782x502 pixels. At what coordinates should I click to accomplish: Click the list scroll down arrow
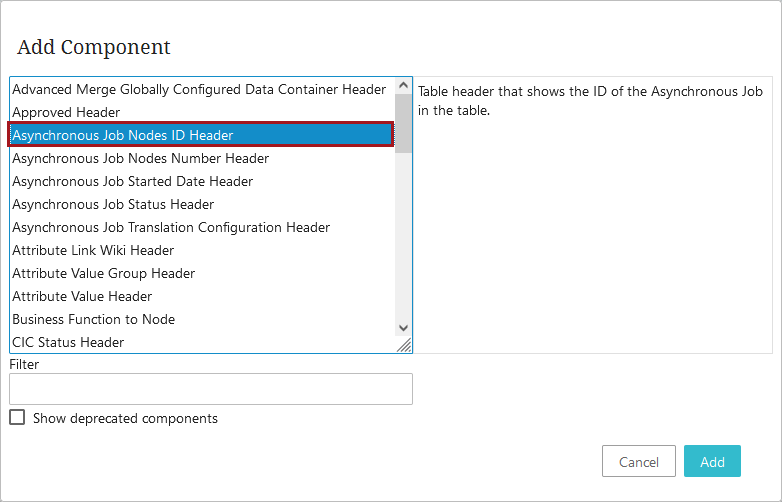coord(403,328)
